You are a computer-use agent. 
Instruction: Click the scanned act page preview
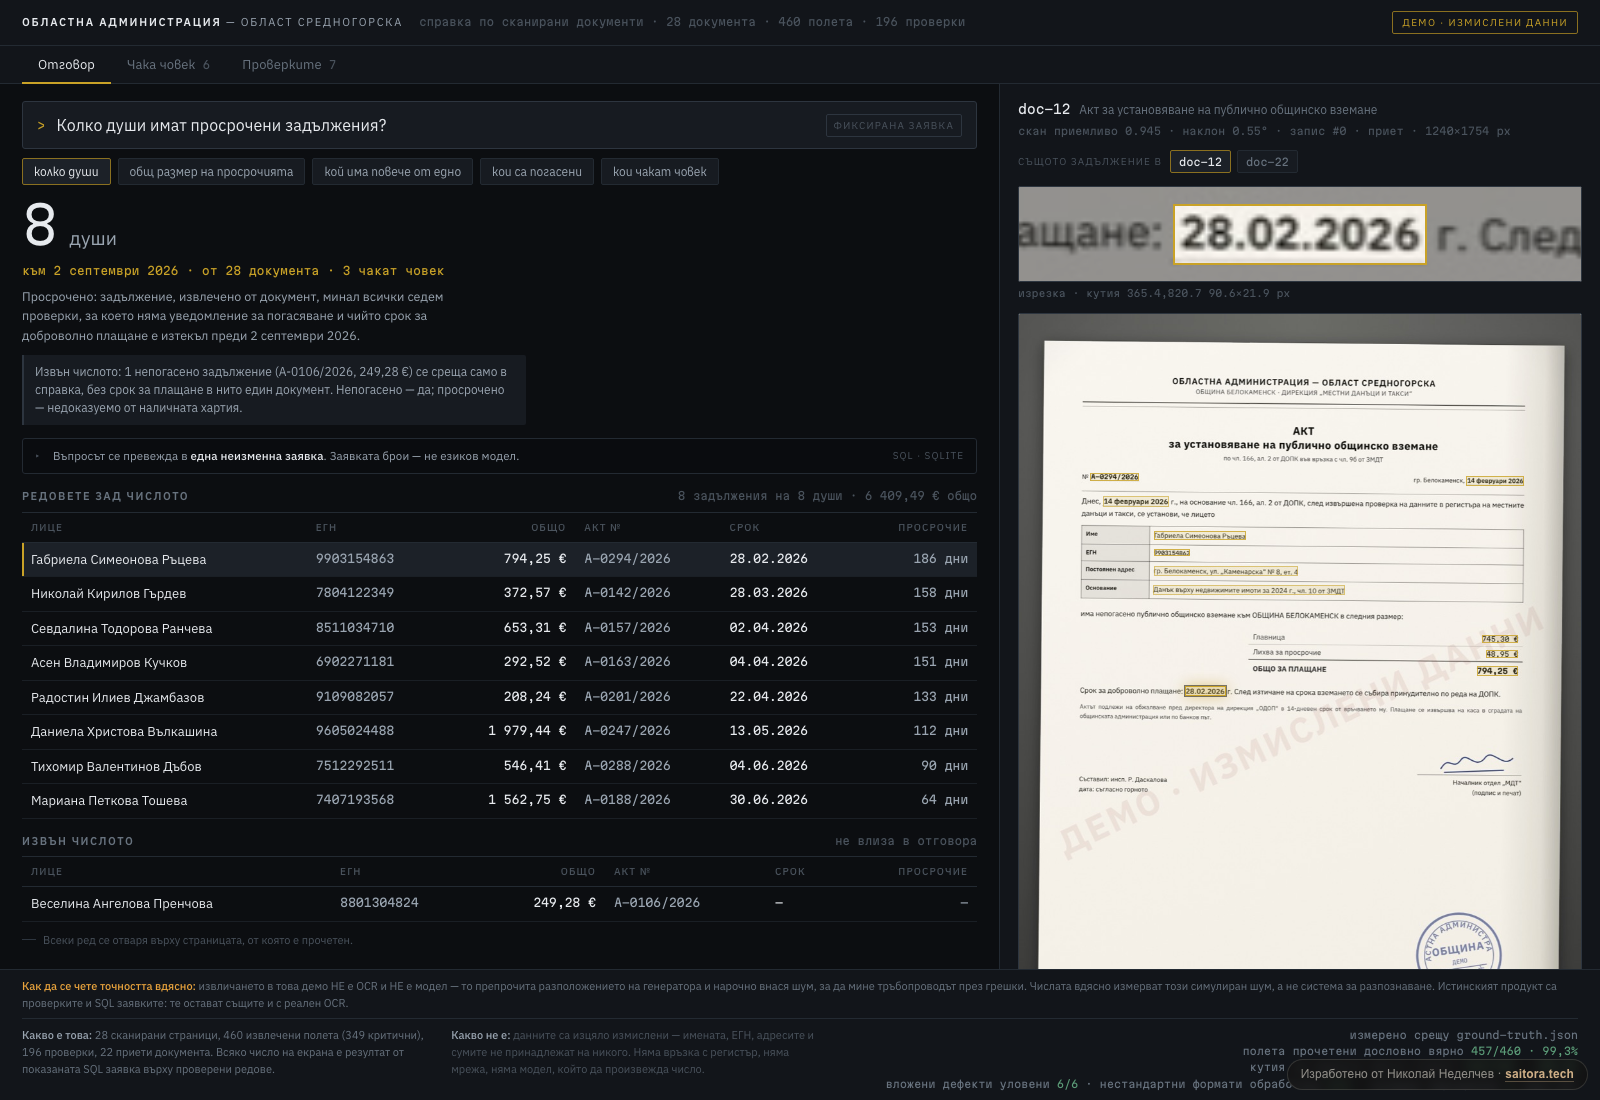tap(1300, 641)
